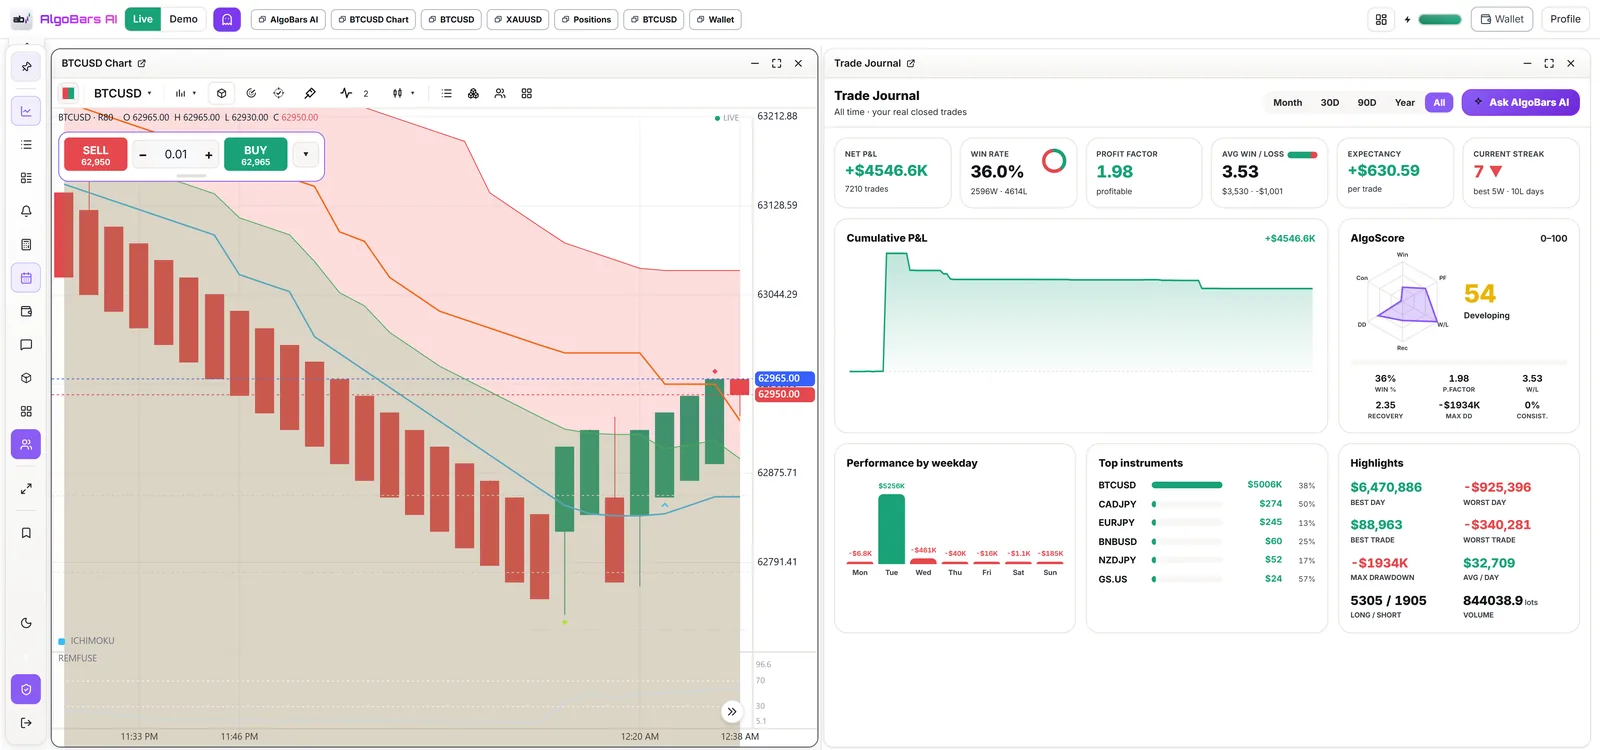Decrease lot size with minus button

pyautogui.click(x=143, y=155)
